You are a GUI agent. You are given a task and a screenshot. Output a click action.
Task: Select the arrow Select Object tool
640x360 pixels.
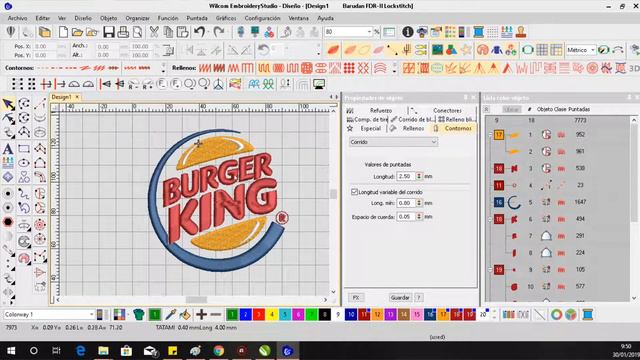tap(8, 104)
